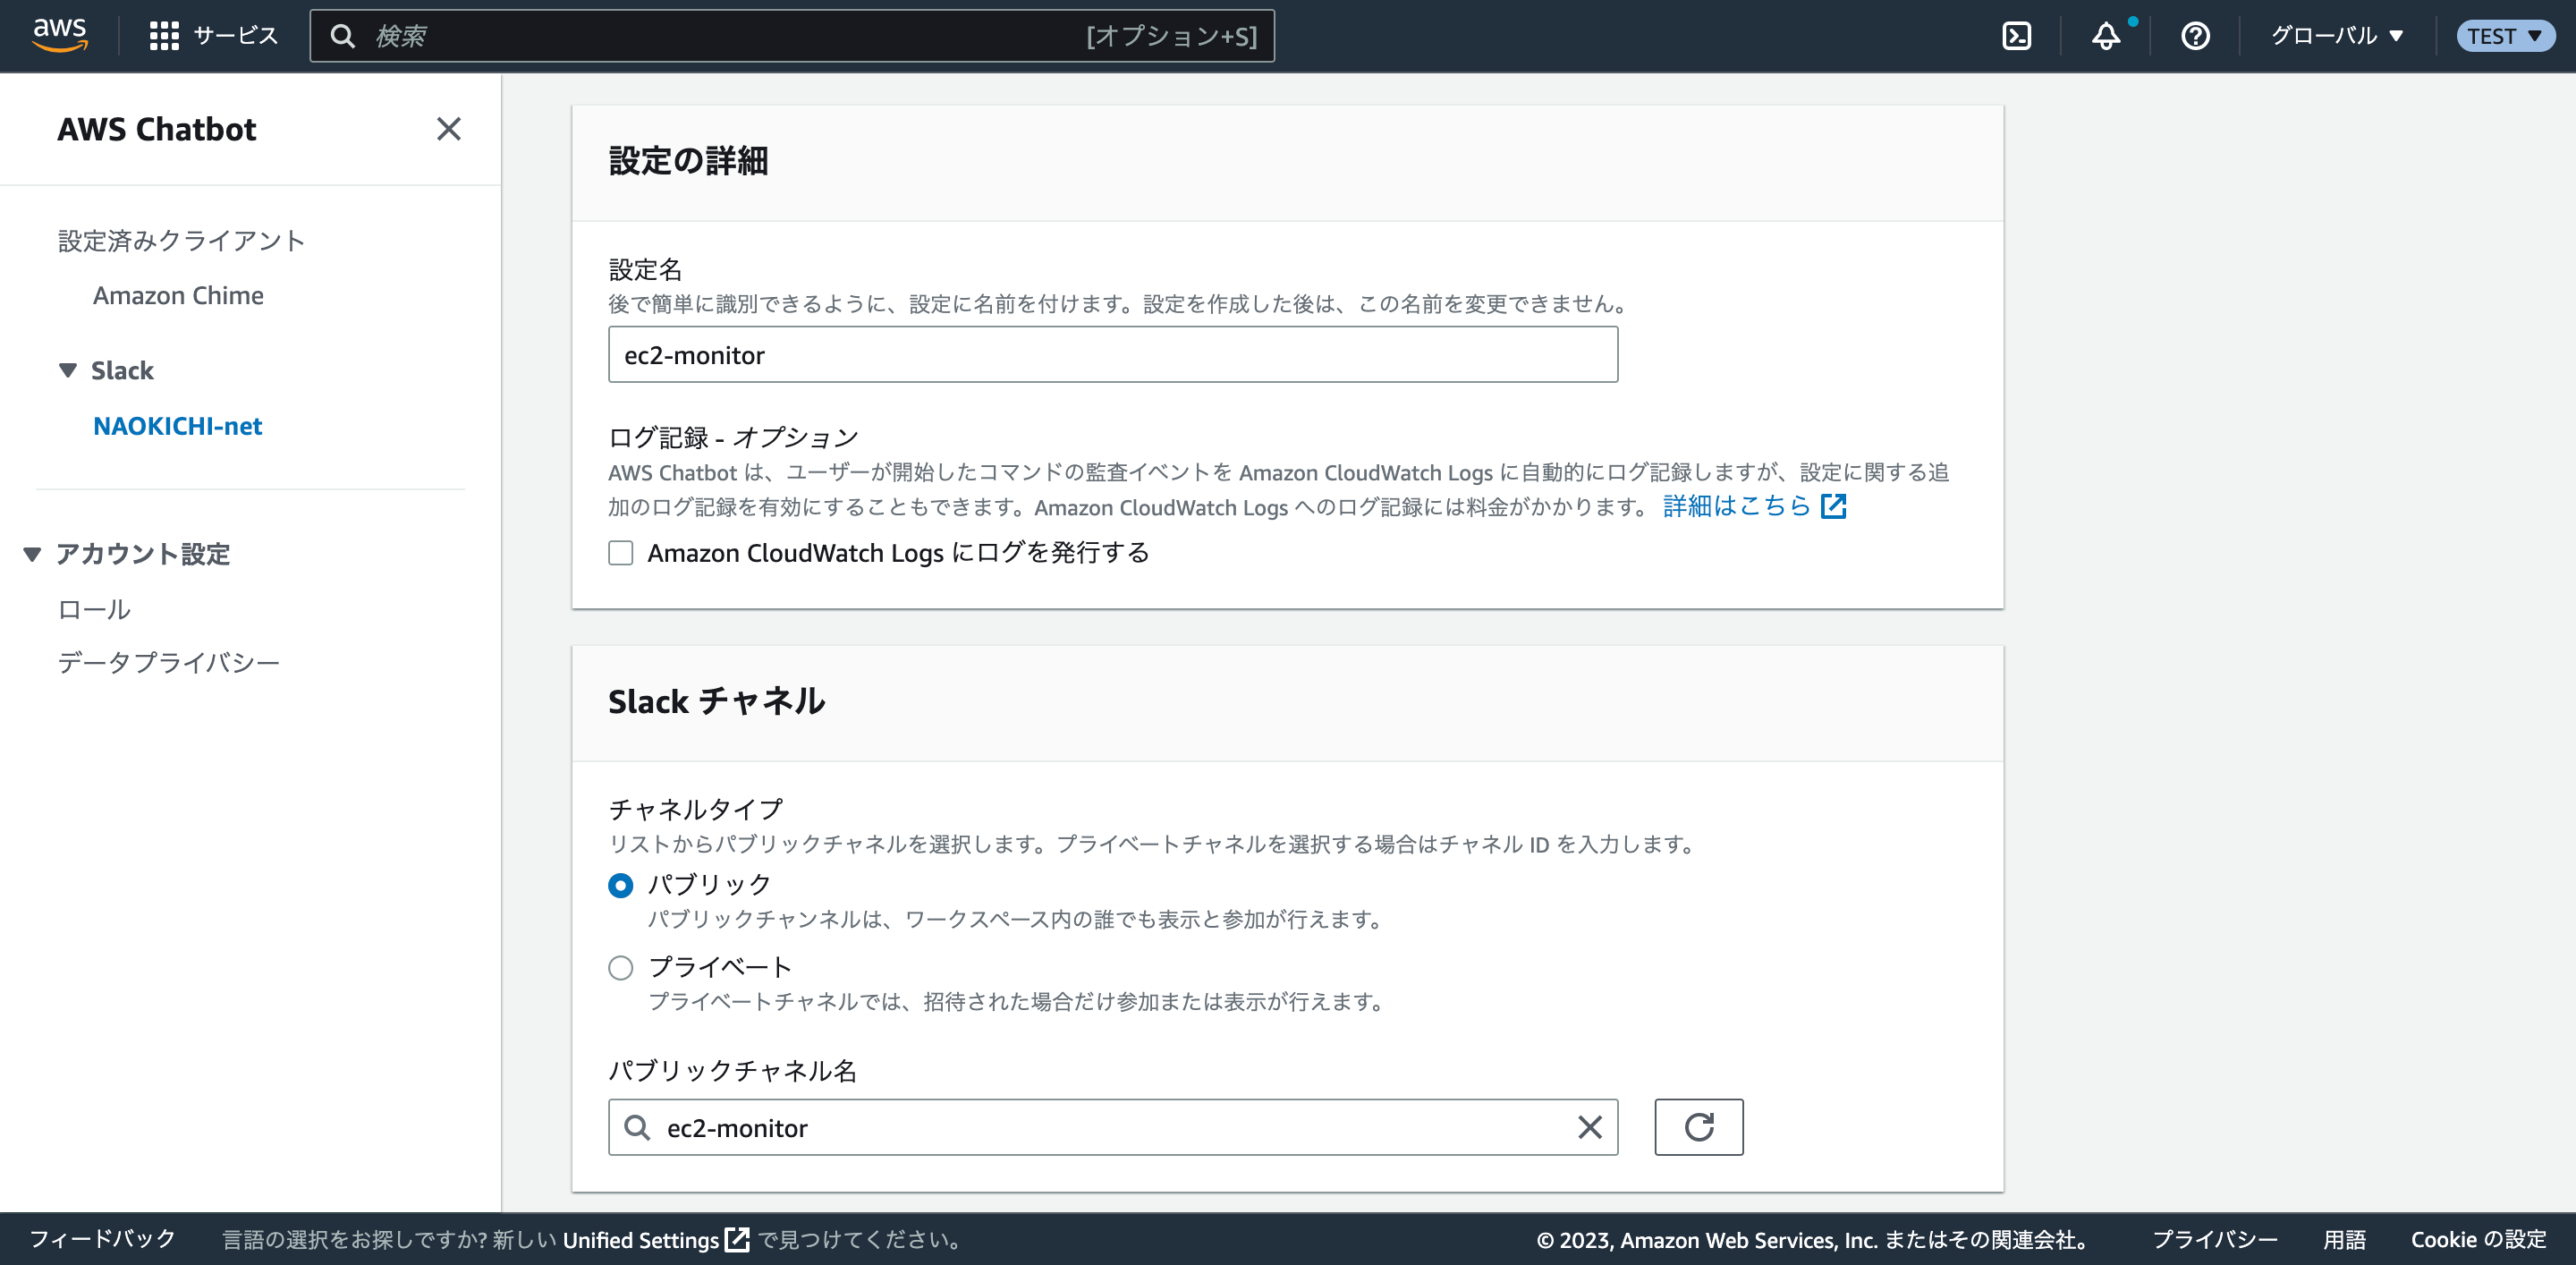Open the notifications bell

point(2105,35)
